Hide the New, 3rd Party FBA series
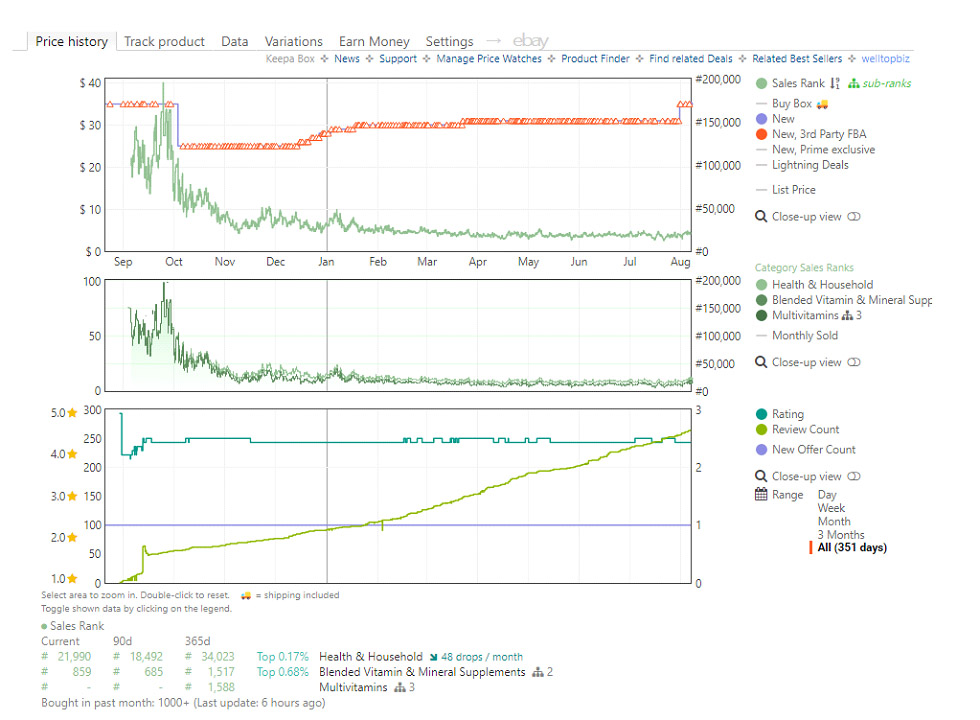 [x=818, y=134]
